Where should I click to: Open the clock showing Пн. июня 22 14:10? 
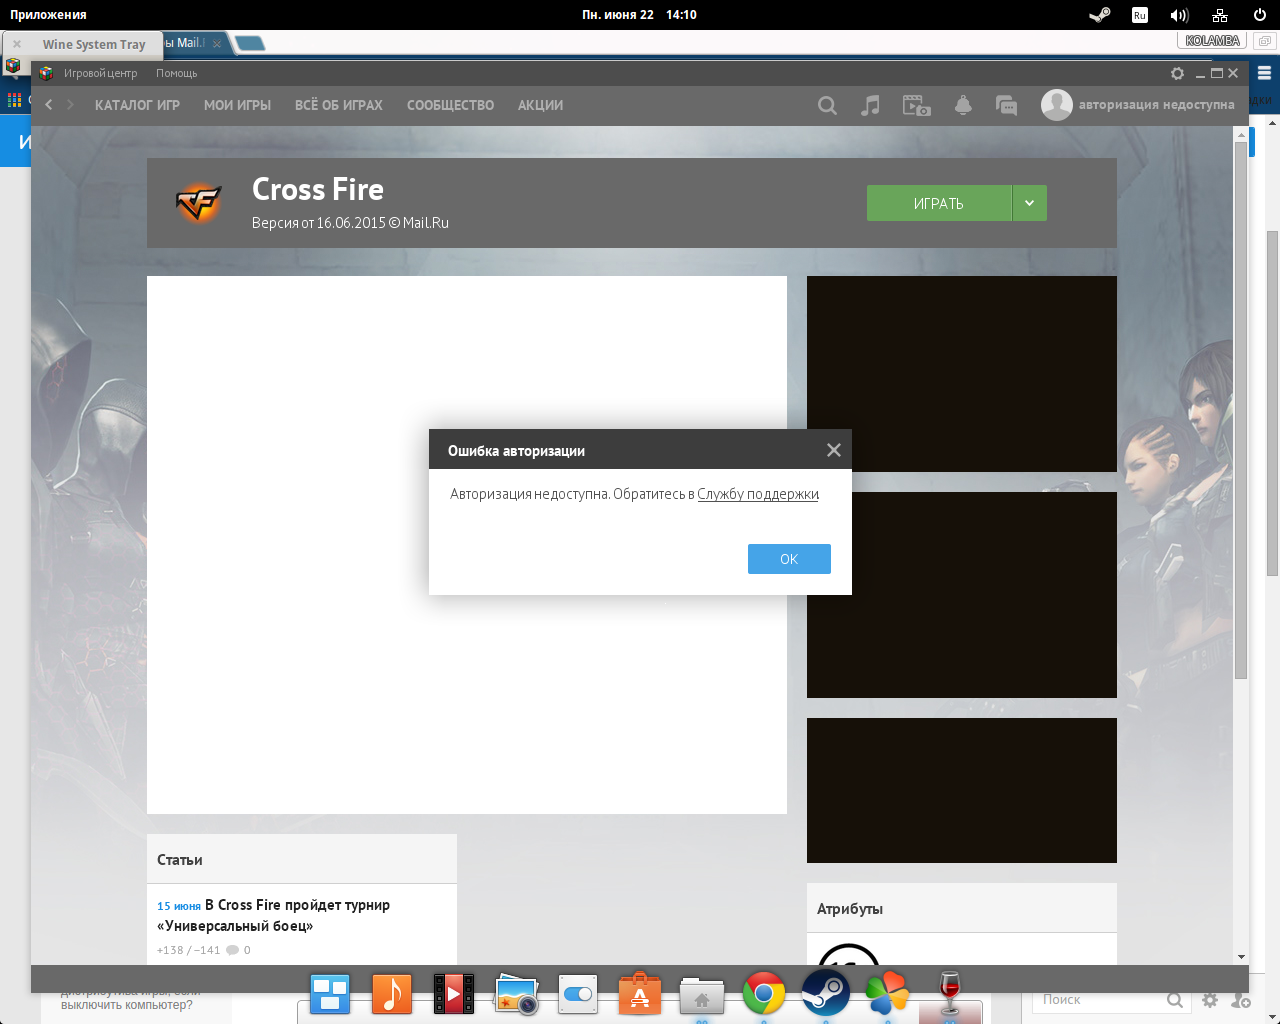[x=639, y=15]
